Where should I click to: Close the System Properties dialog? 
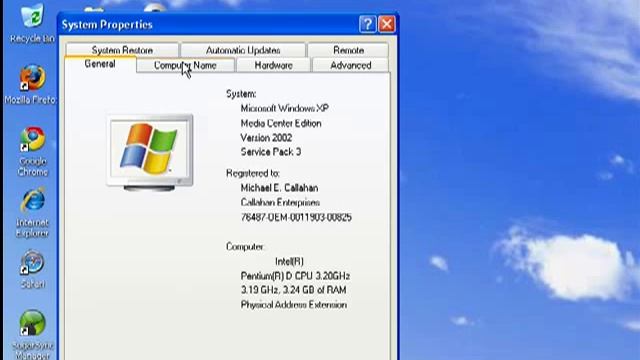[387, 24]
